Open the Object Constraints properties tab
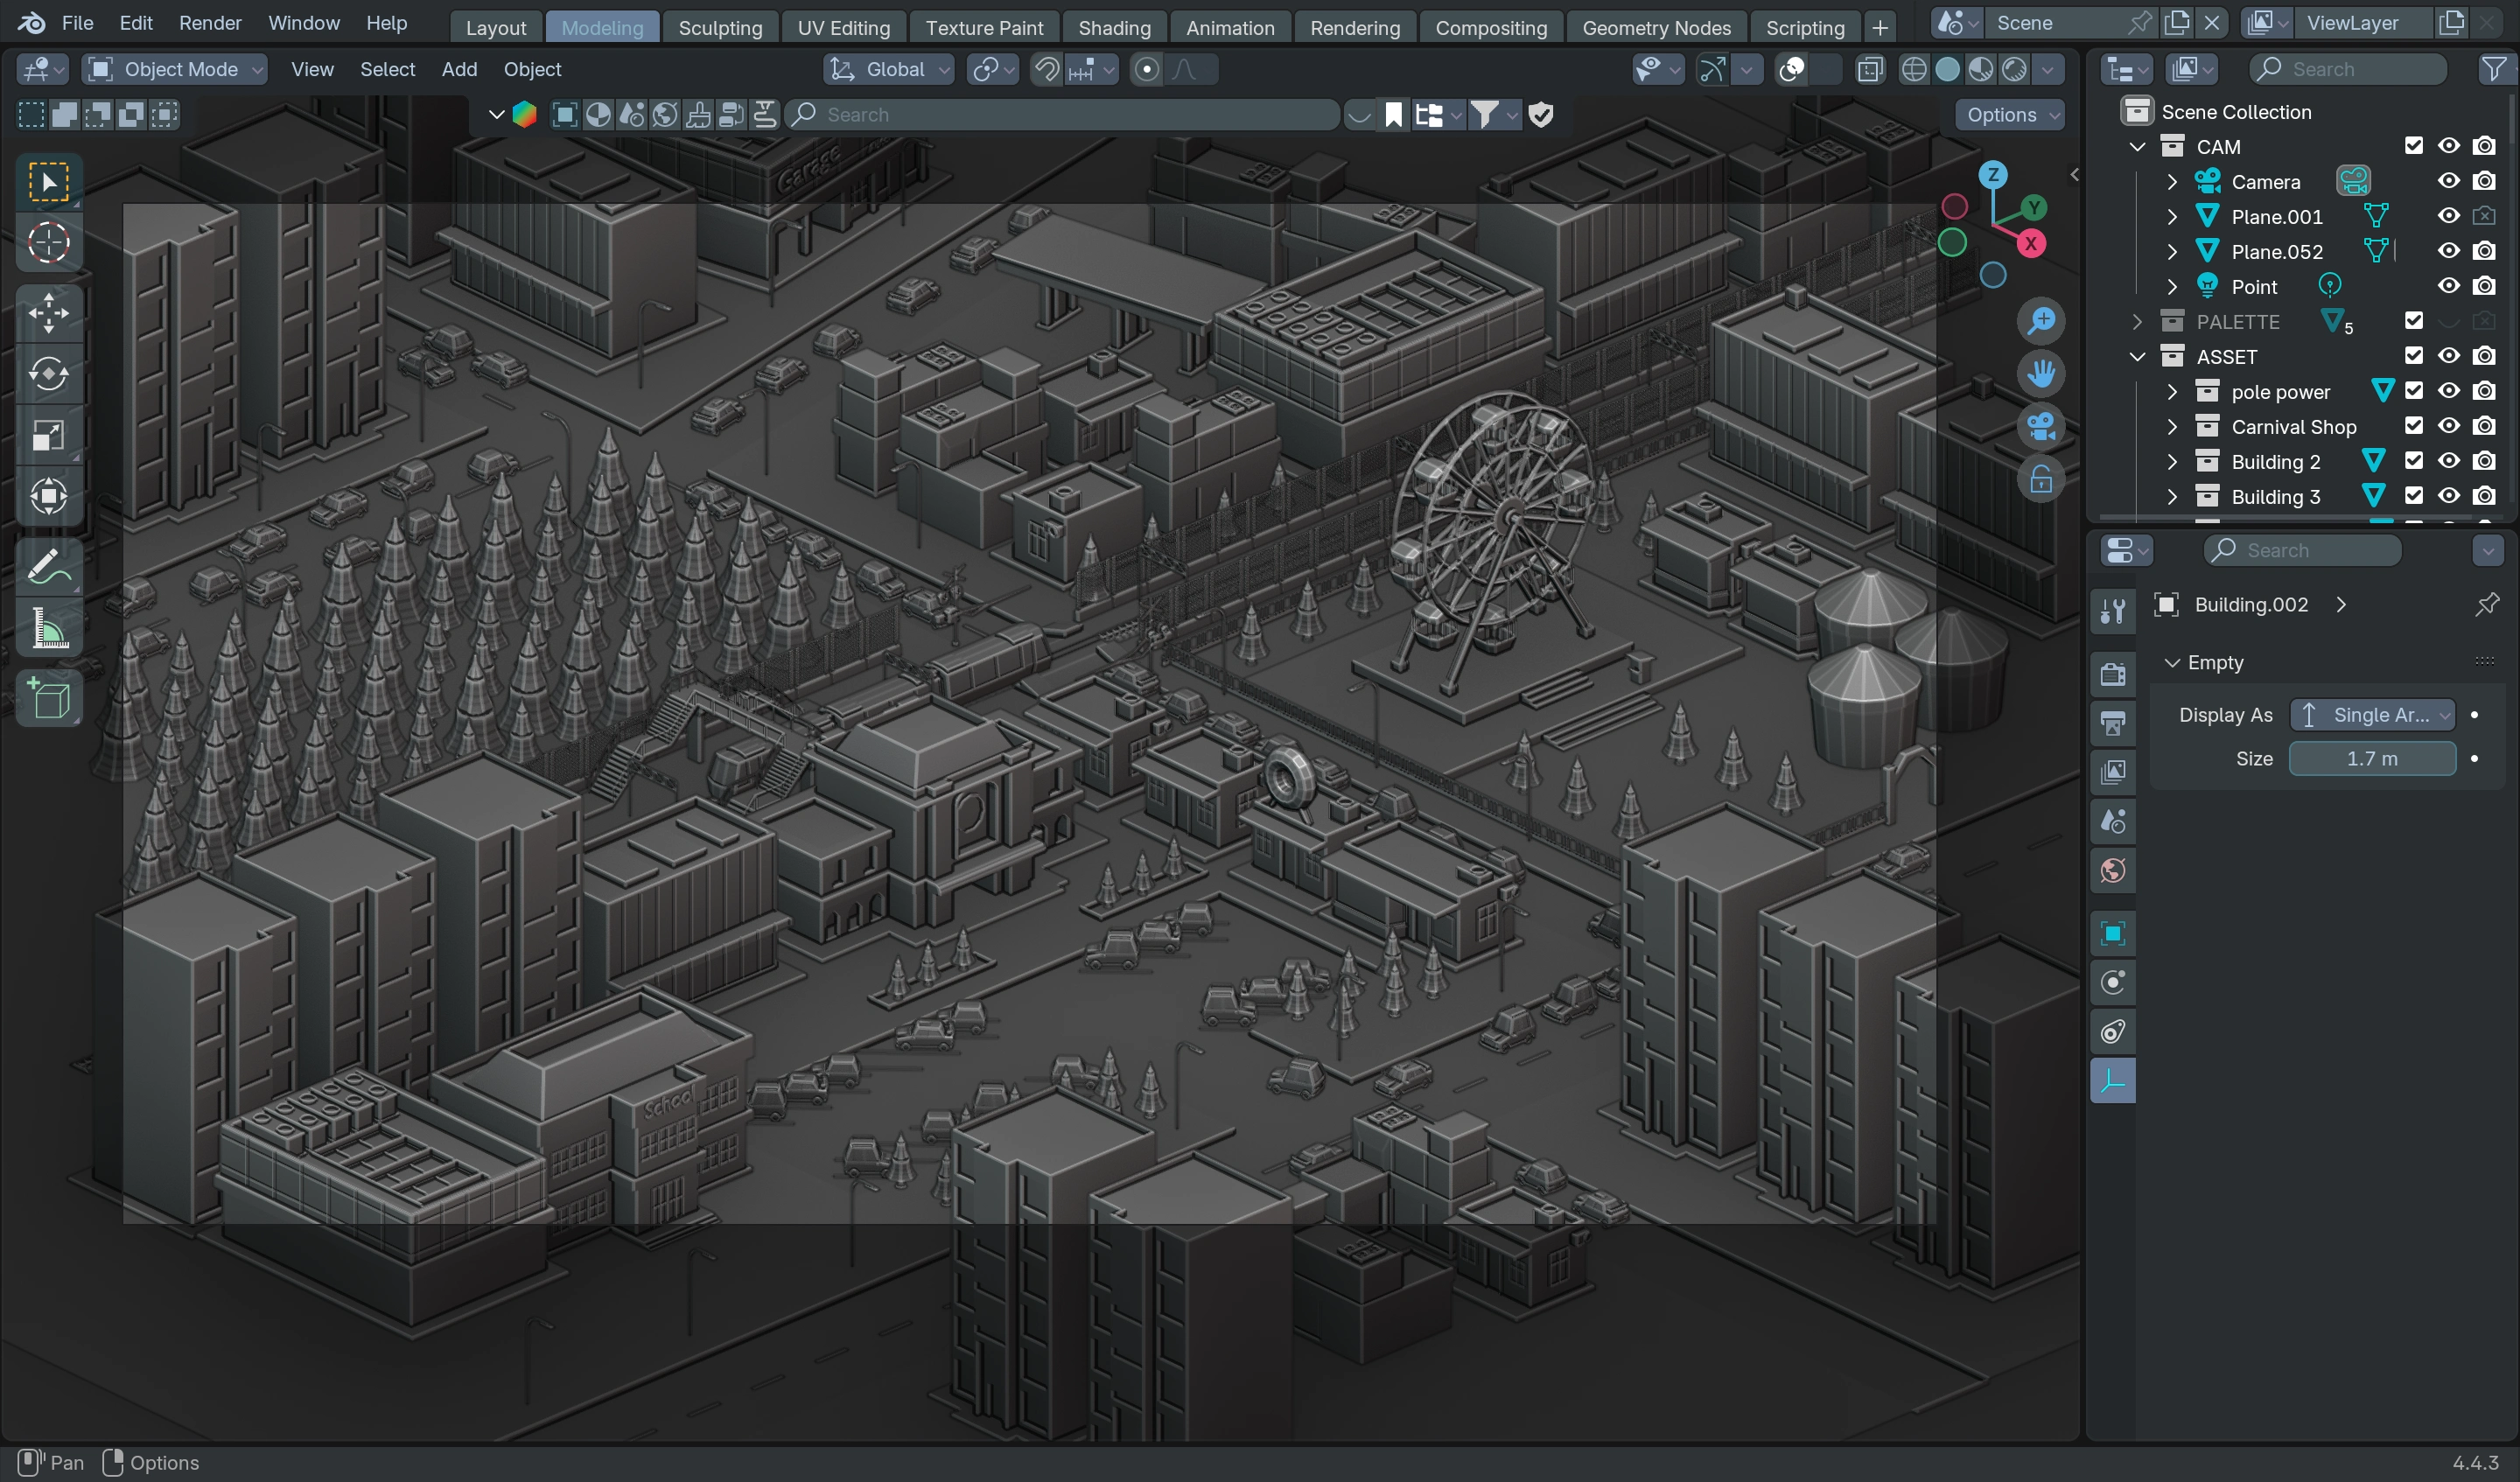2520x1482 pixels. coord(2112,1031)
